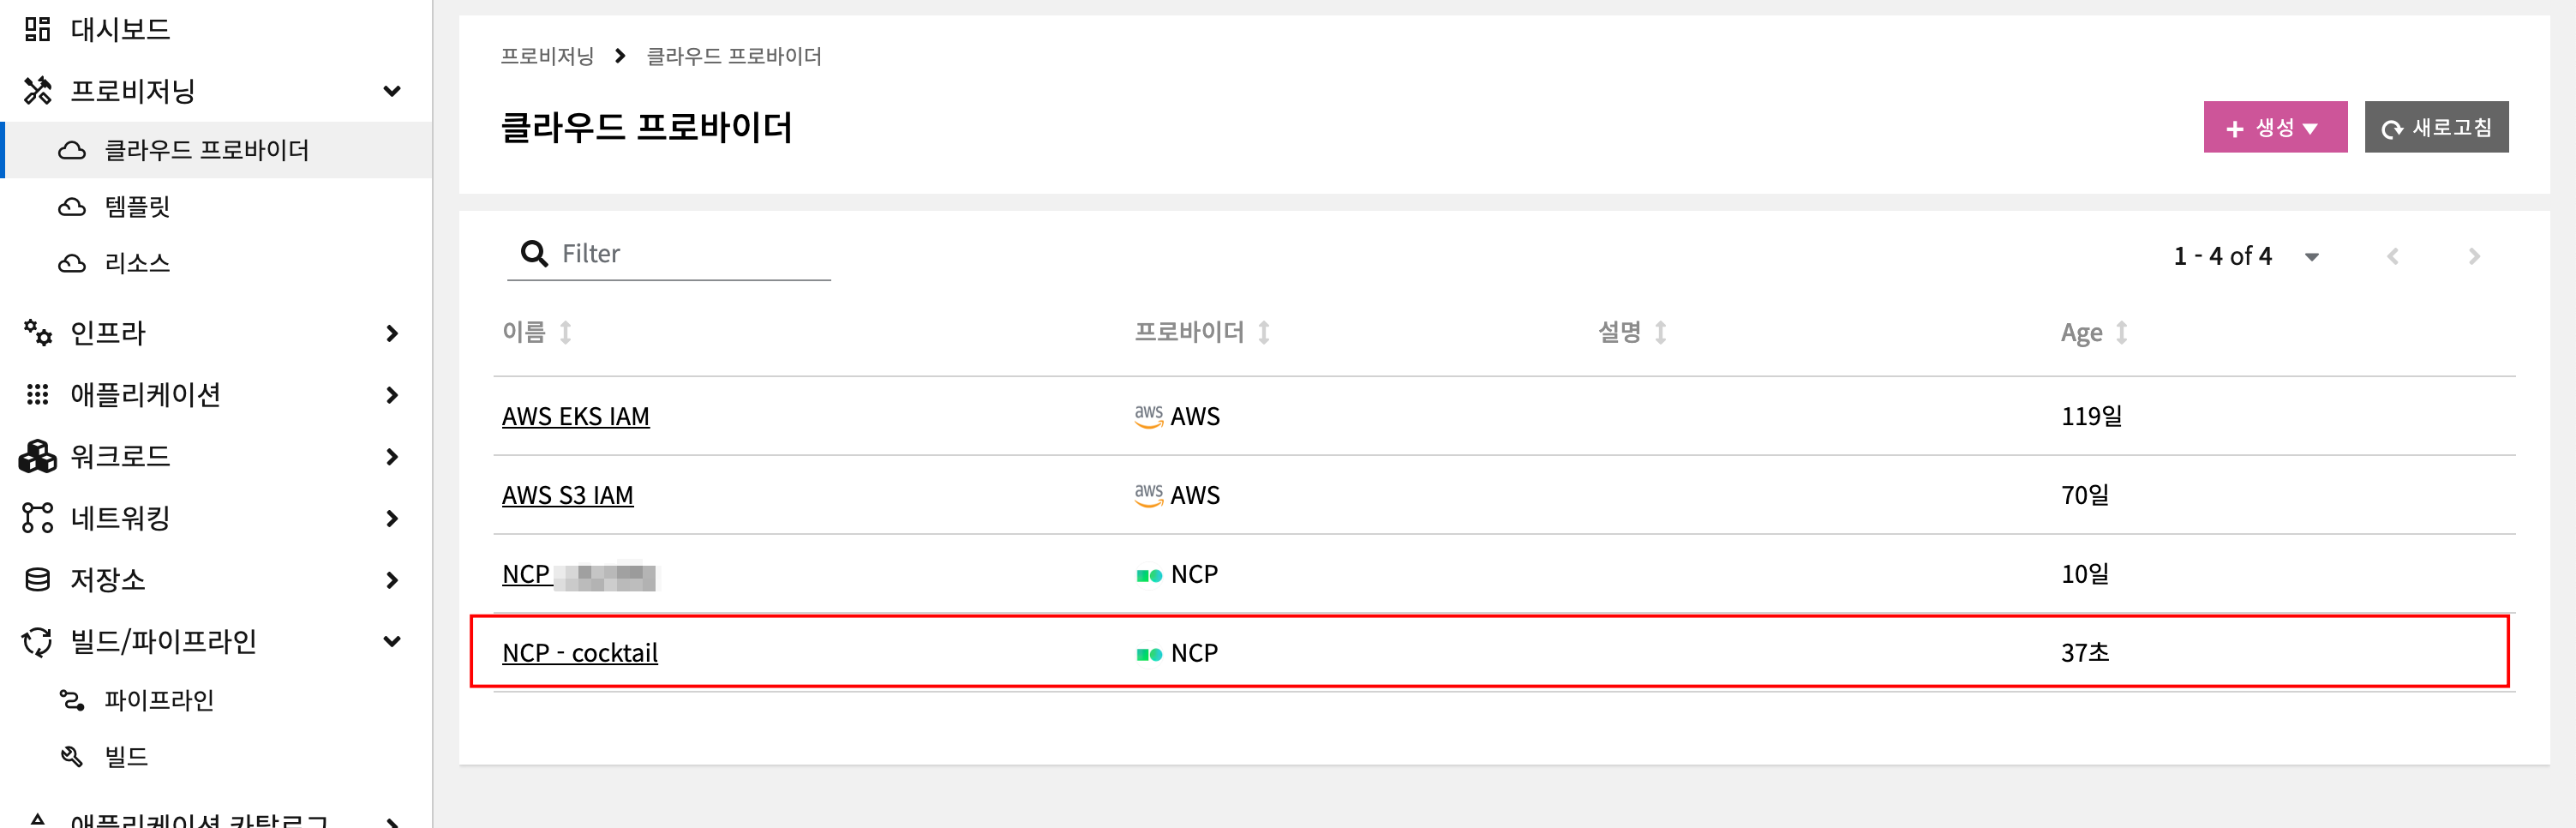Sort the description column by its arrow
The image size is (2576, 828).
[x=1660, y=332]
